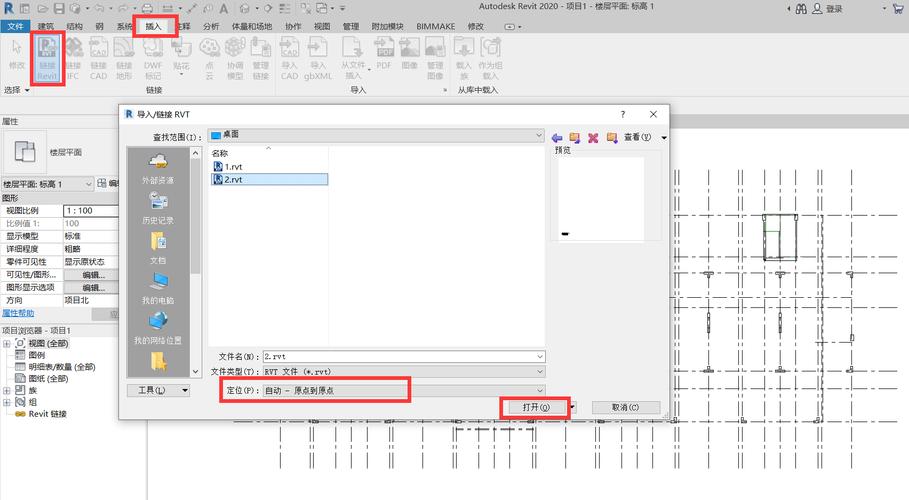Open the Tools dropdown button
This screenshot has width=909, height=500.
point(158,390)
